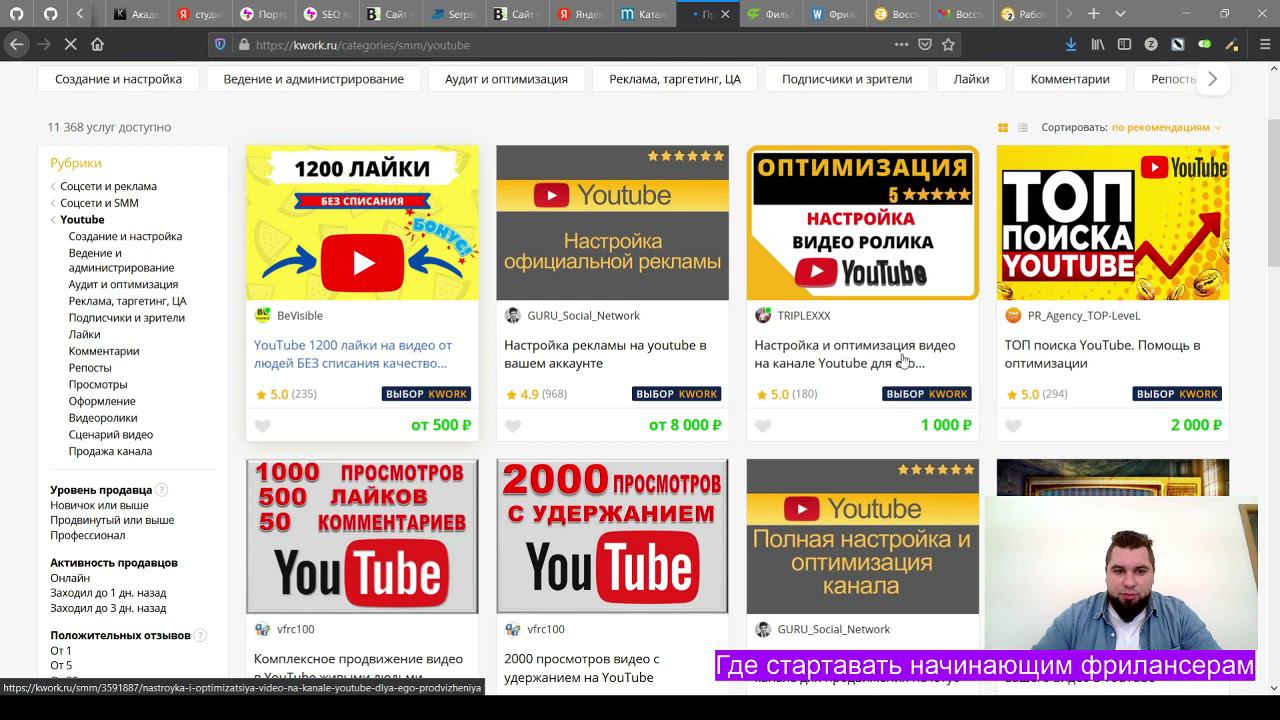Open sidebar Продажа канала subcategory link
Viewport: 1280px width, 720px height.
[110, 452]
